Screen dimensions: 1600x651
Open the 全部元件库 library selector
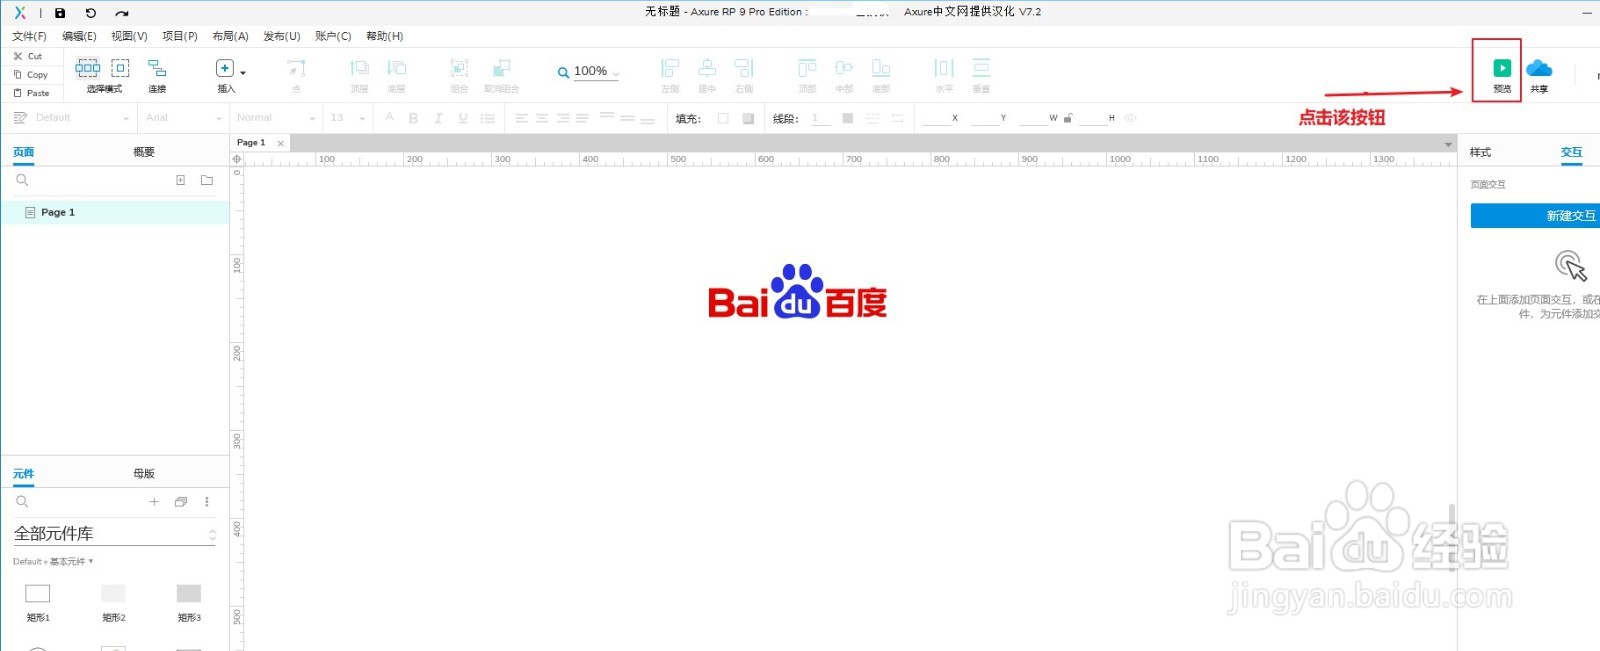[x=114, y=534]
